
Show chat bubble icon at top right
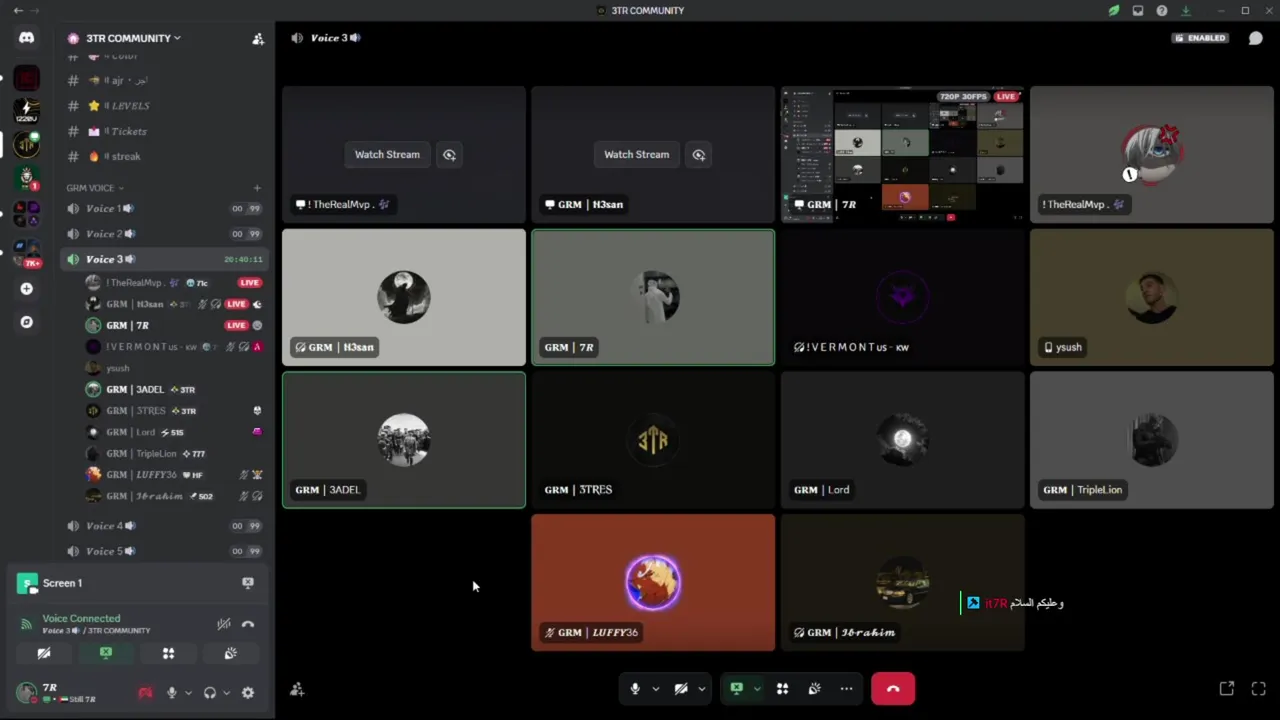1256,38
